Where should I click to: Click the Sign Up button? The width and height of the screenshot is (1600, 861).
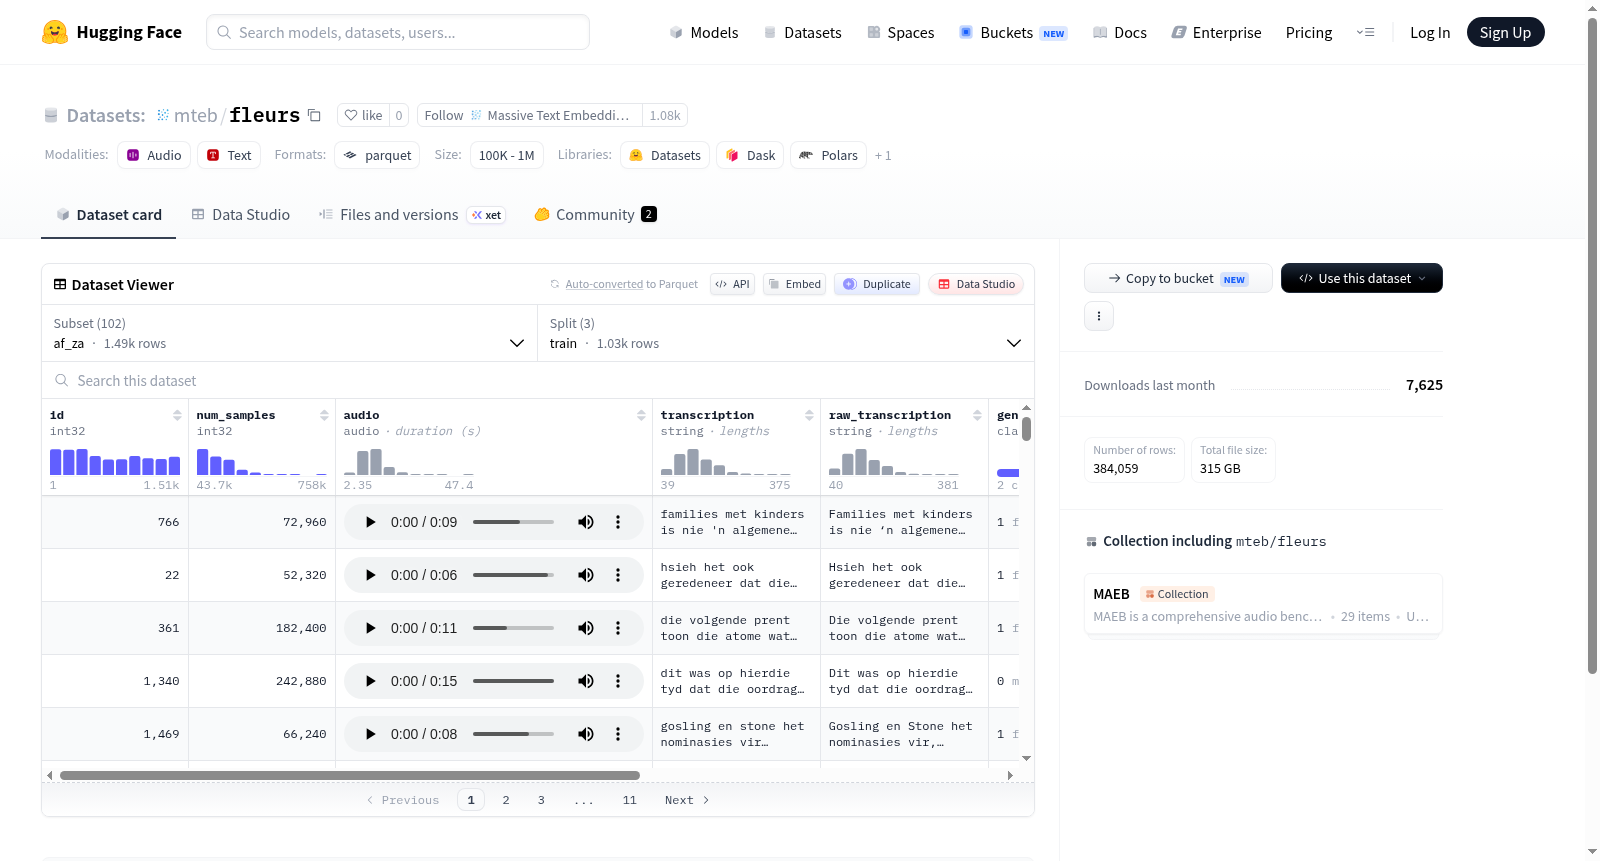tap(1505, 32)
